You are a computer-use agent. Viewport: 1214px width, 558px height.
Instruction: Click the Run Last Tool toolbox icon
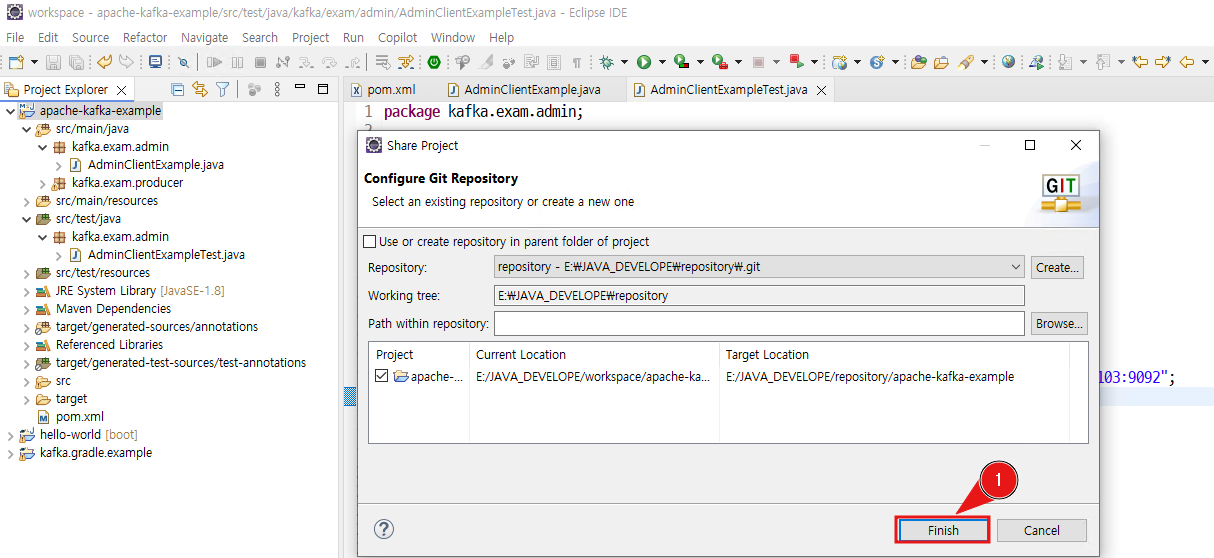pyautogui.click(x=720, y=62)
